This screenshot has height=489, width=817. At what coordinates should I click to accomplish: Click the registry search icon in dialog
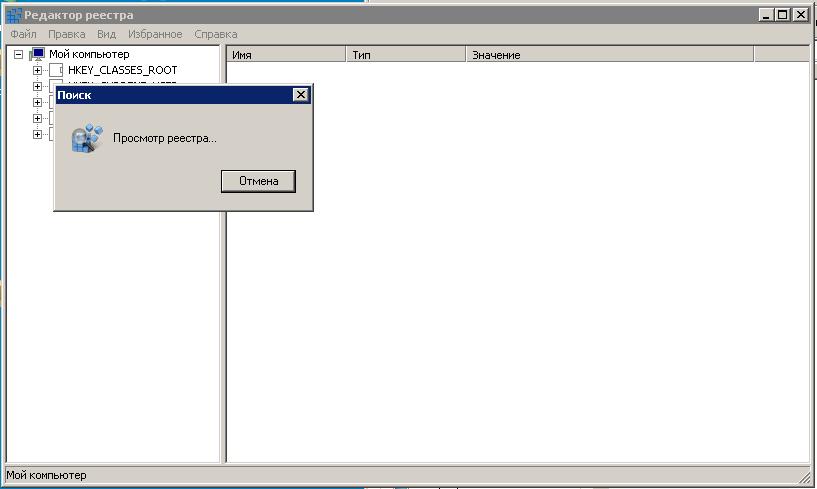pyautogui.click(x=87, y=139)
